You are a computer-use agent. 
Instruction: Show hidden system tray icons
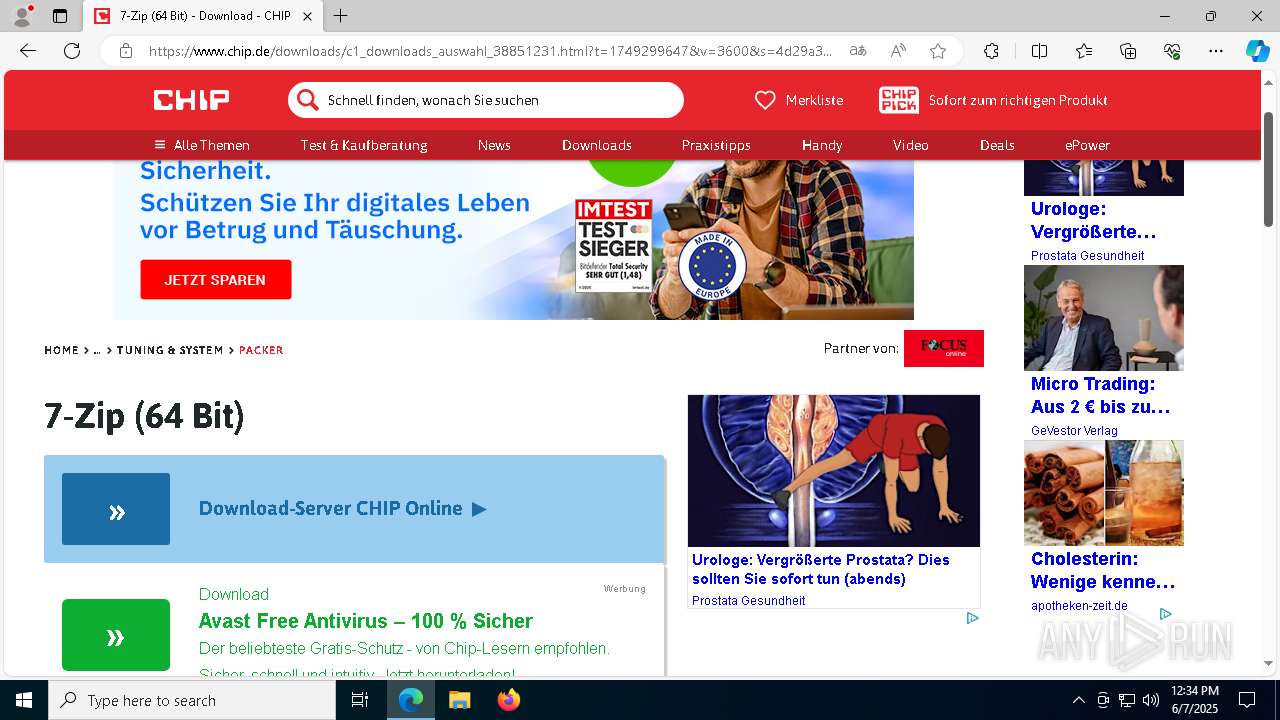1078,700
